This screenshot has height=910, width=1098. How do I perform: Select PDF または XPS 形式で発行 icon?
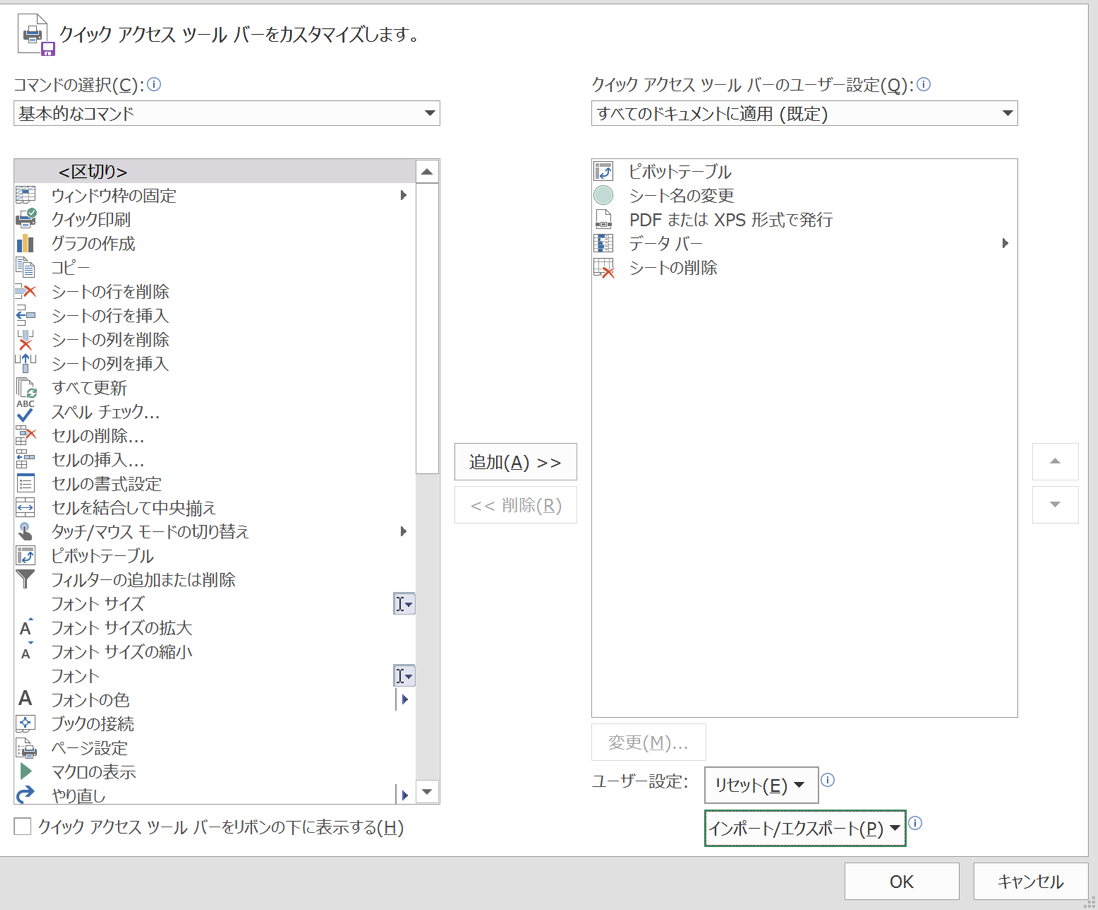603,220
